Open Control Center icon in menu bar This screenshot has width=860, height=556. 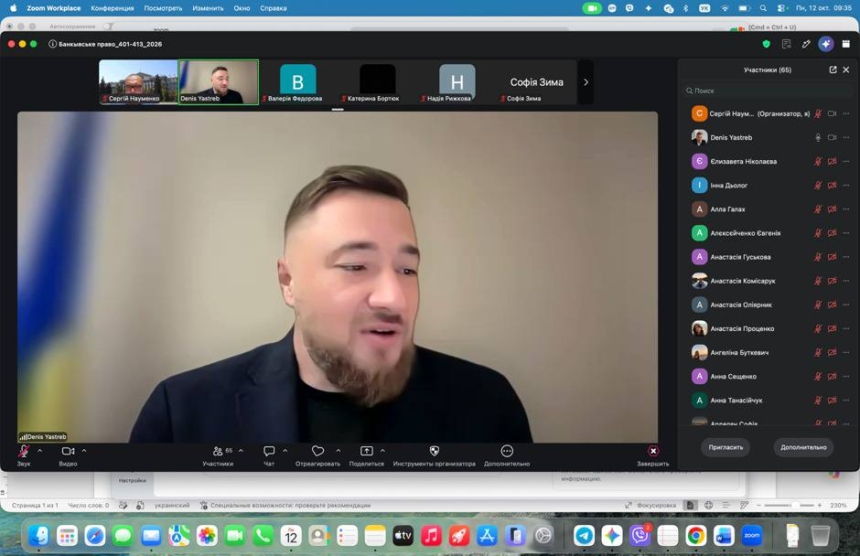(782, 8)
